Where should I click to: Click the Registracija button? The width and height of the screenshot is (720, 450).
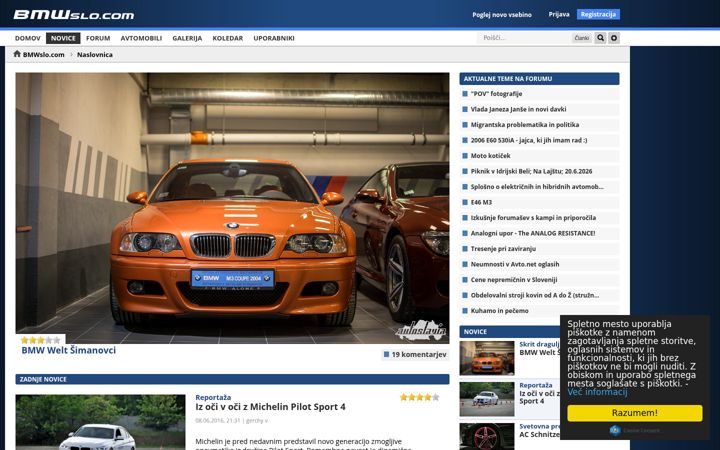[x=598, y=14]
